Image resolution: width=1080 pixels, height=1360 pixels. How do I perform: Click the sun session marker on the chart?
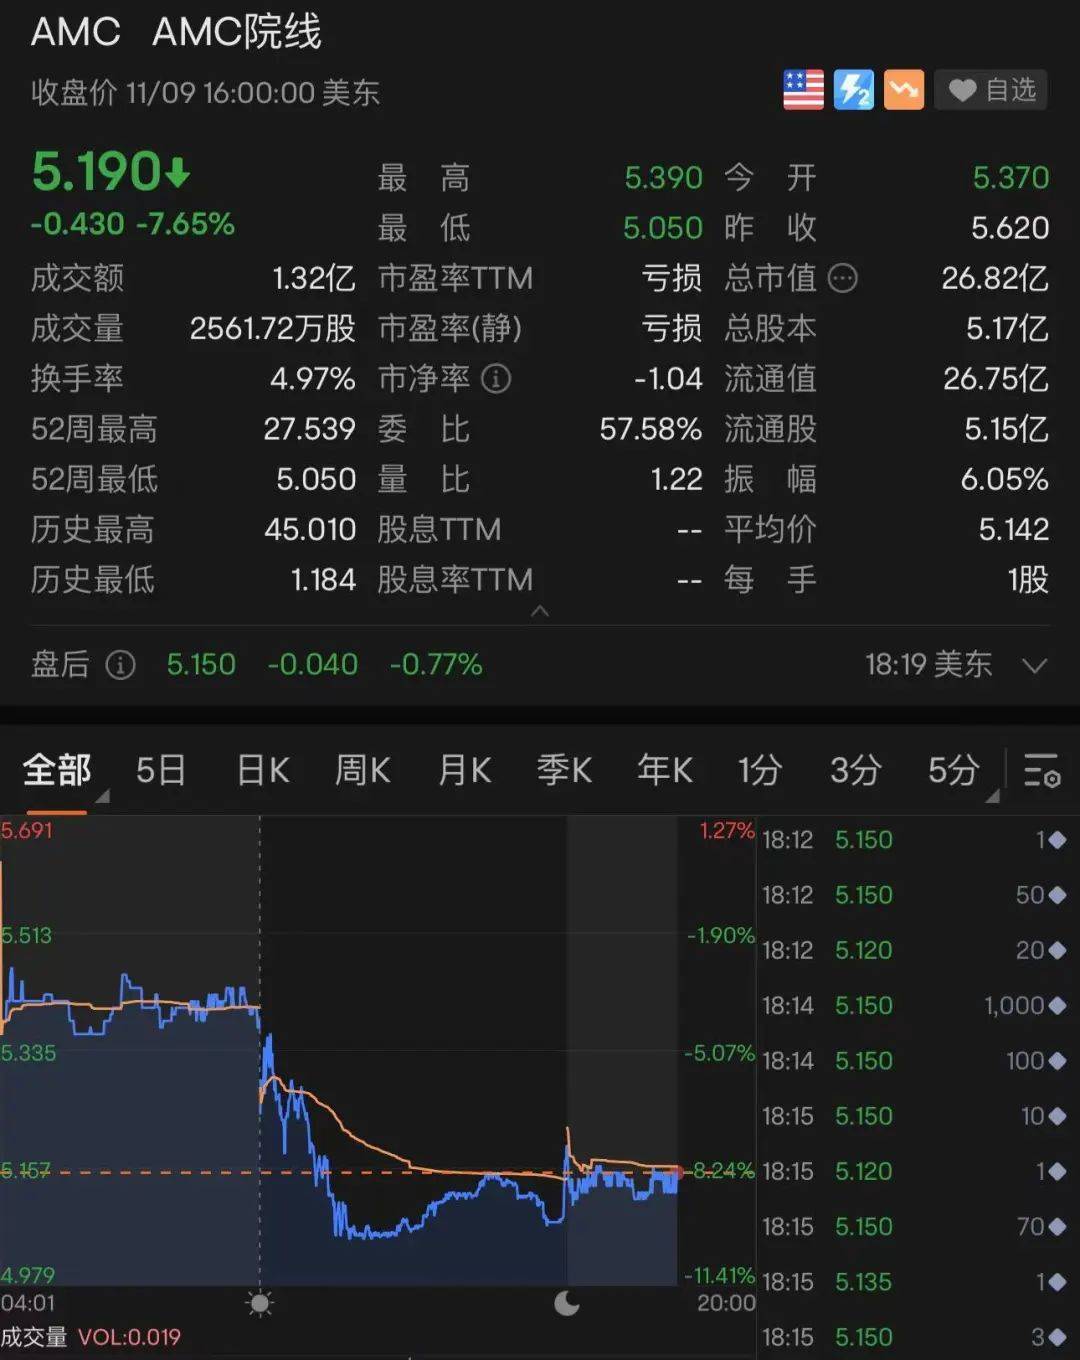(x=260, y=1303)
